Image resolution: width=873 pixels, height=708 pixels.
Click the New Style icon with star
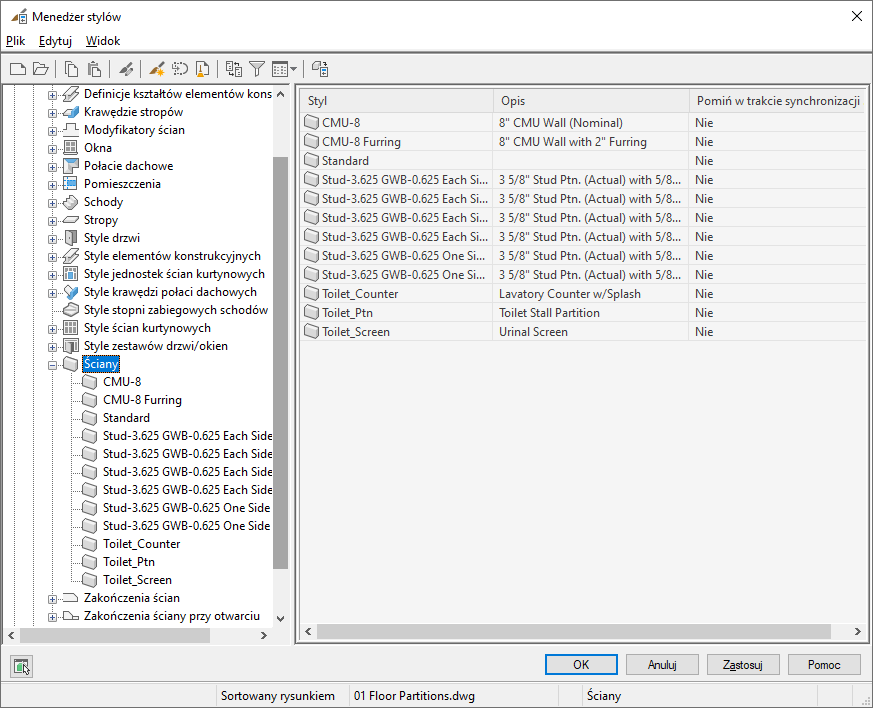pos(156,69)
